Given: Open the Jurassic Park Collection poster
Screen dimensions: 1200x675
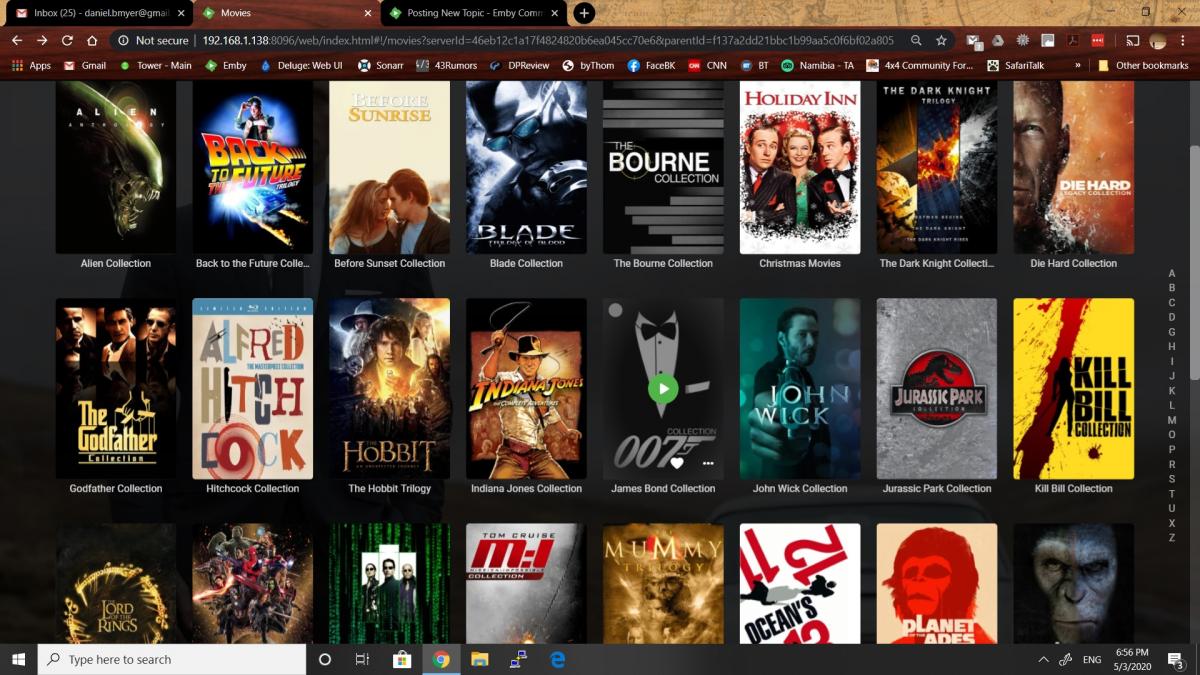Looking at the screenshot, I should pos(937,389).
